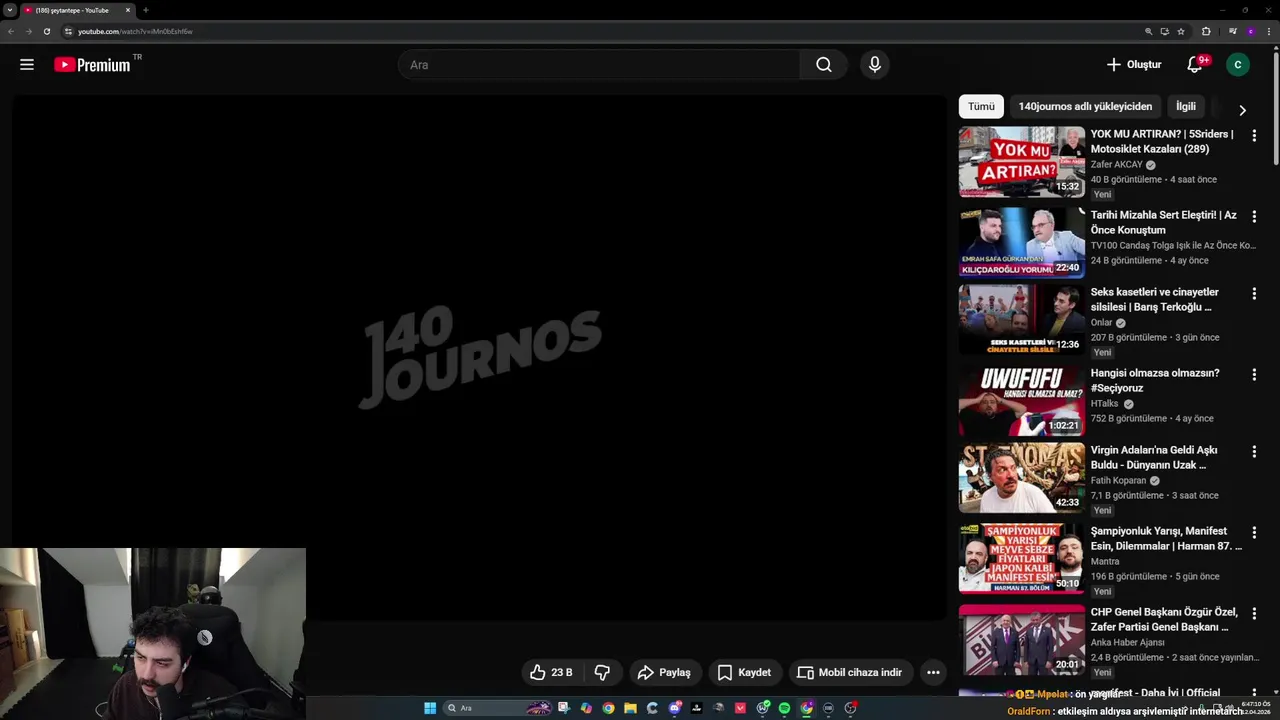Open Seks kasetleri ve cinayetler thumbnail
Screen dimensions: 1280x720
[1021, 320]
